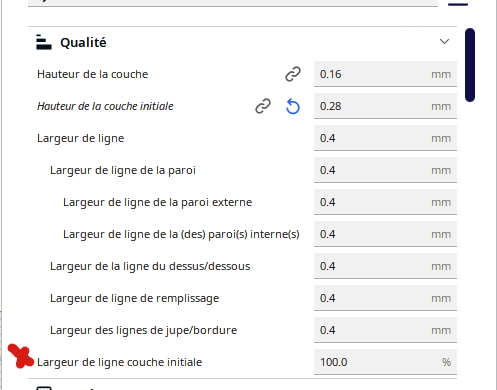Edit Hauteur de la couche initiale field
The height and width of the screenshot is (390, 497).
point(385,106)
